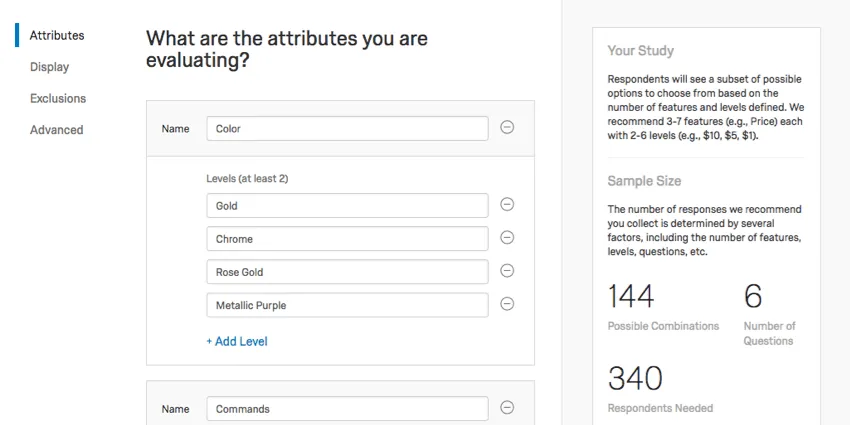This screenshot has width=850, height=425.
Task: Switch to the Display section
Action: tap(49, 67)
